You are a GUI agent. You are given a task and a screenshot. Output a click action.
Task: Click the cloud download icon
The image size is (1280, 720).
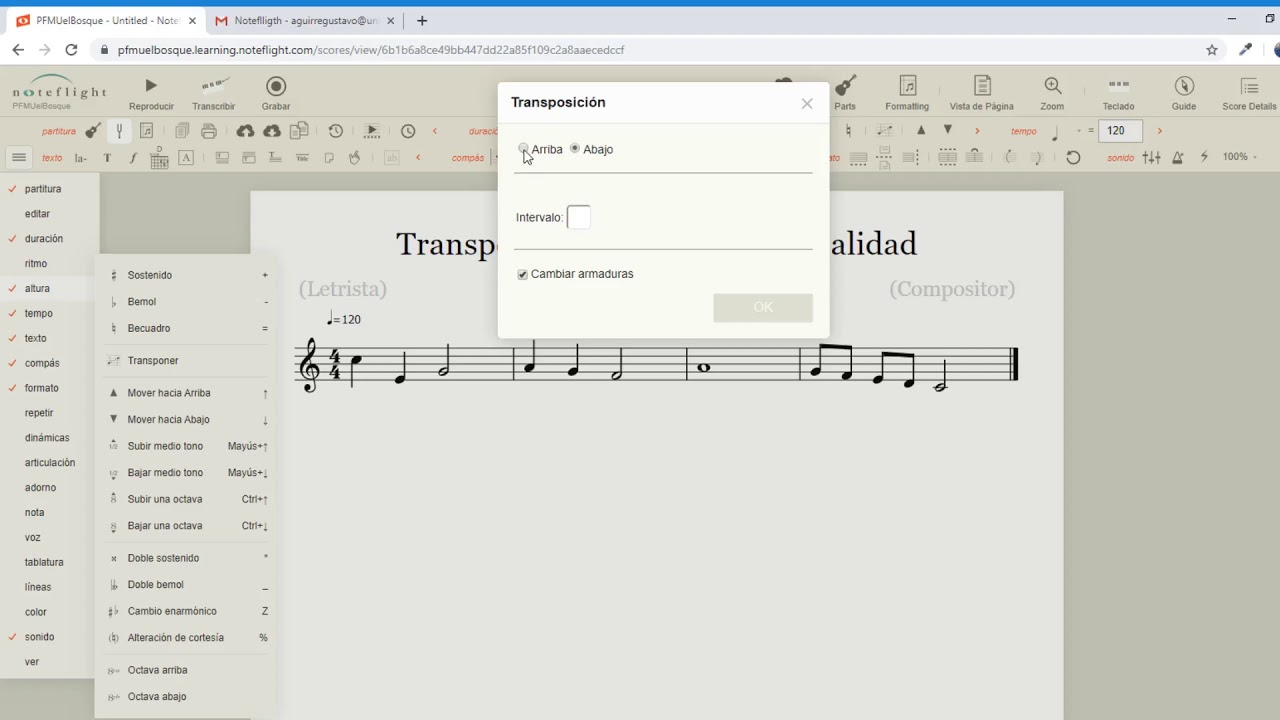tap(272, 131)
